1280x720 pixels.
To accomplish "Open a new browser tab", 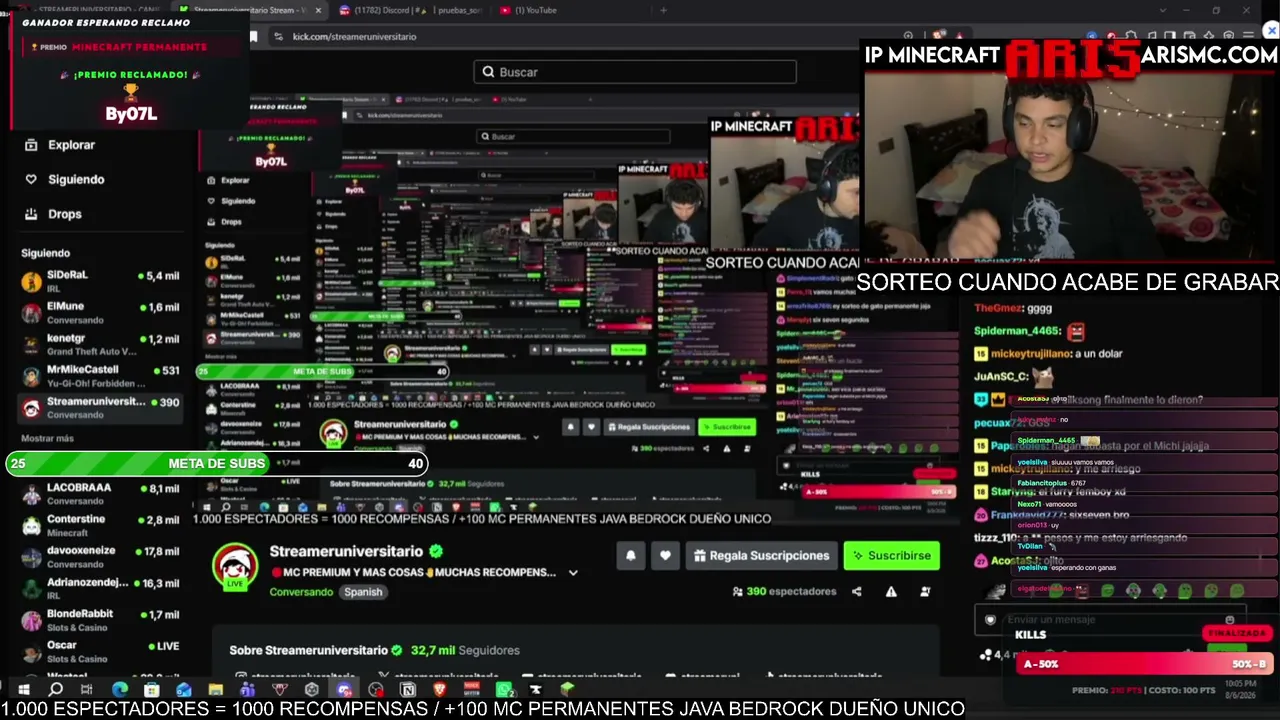I will (663, 10).
